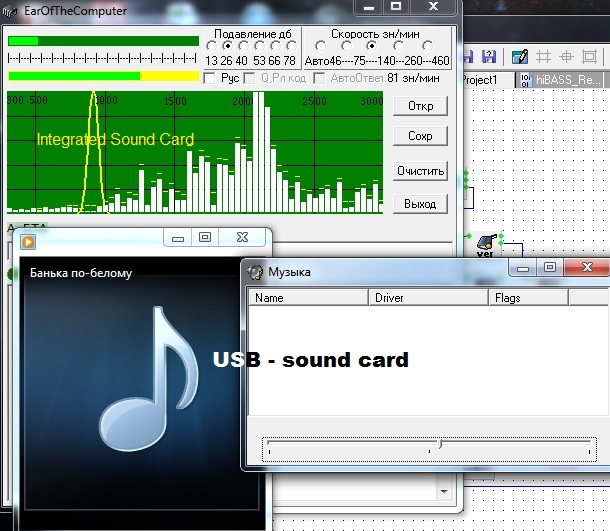Screen dimensions: 610x531
Task: Enable the Рус checkbox
Action: click(x=209, y=77)
